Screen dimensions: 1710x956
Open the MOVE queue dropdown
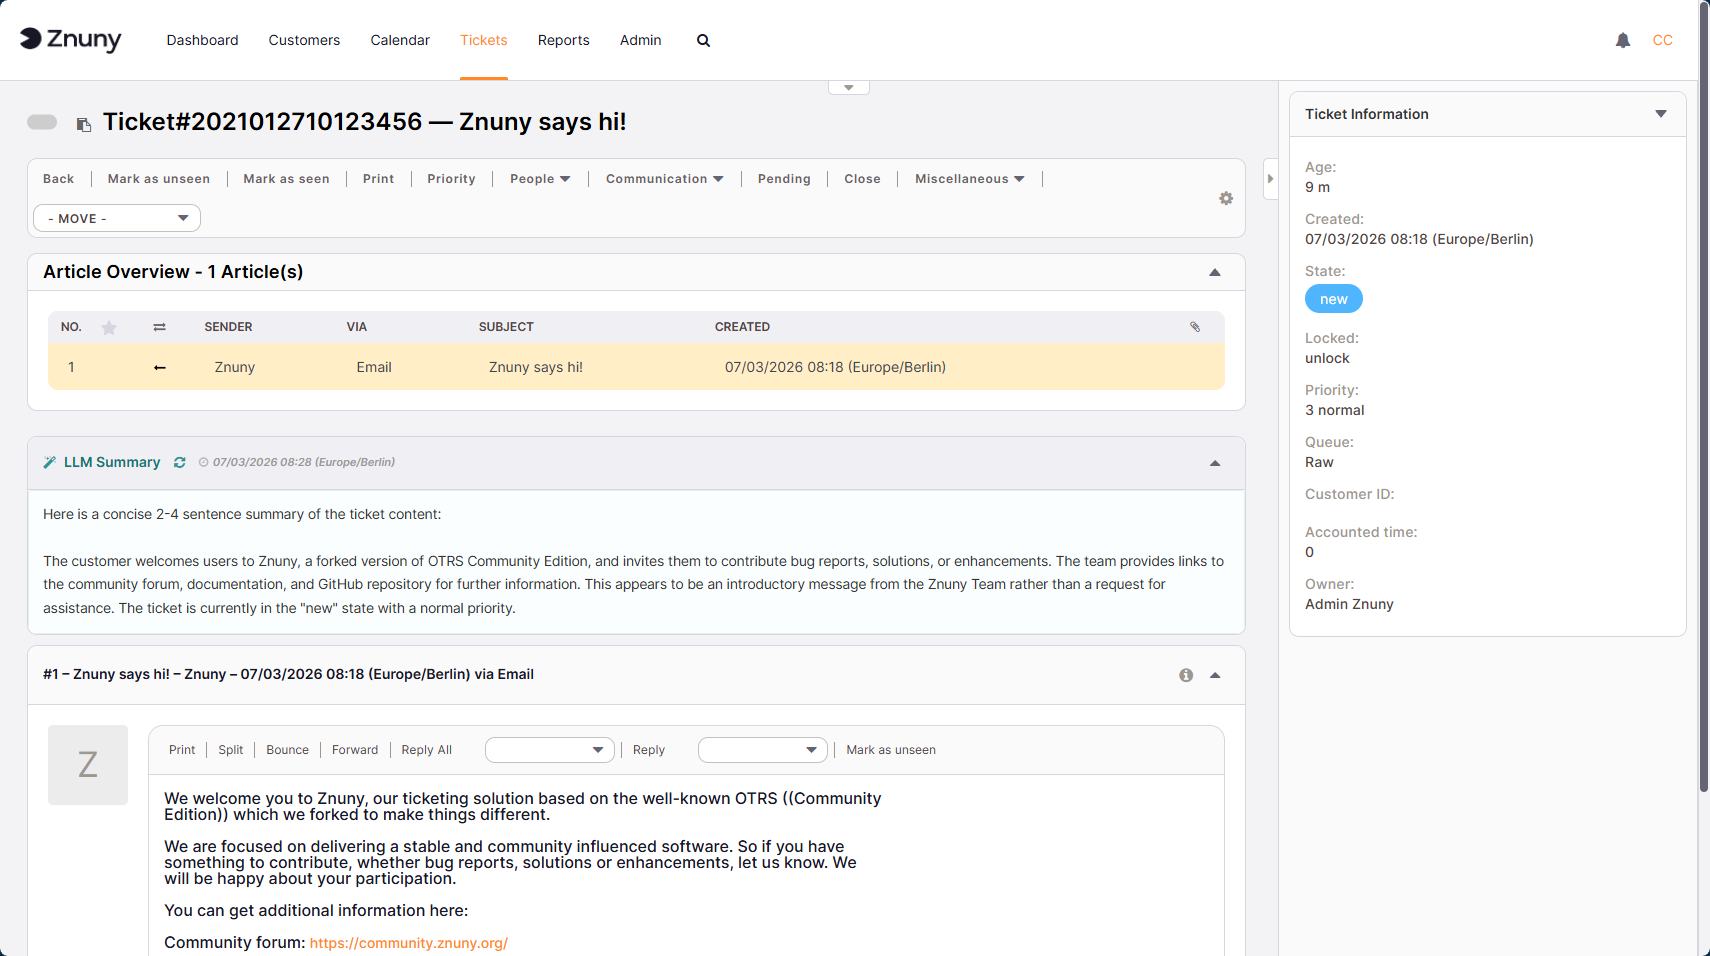pos(117,218)
